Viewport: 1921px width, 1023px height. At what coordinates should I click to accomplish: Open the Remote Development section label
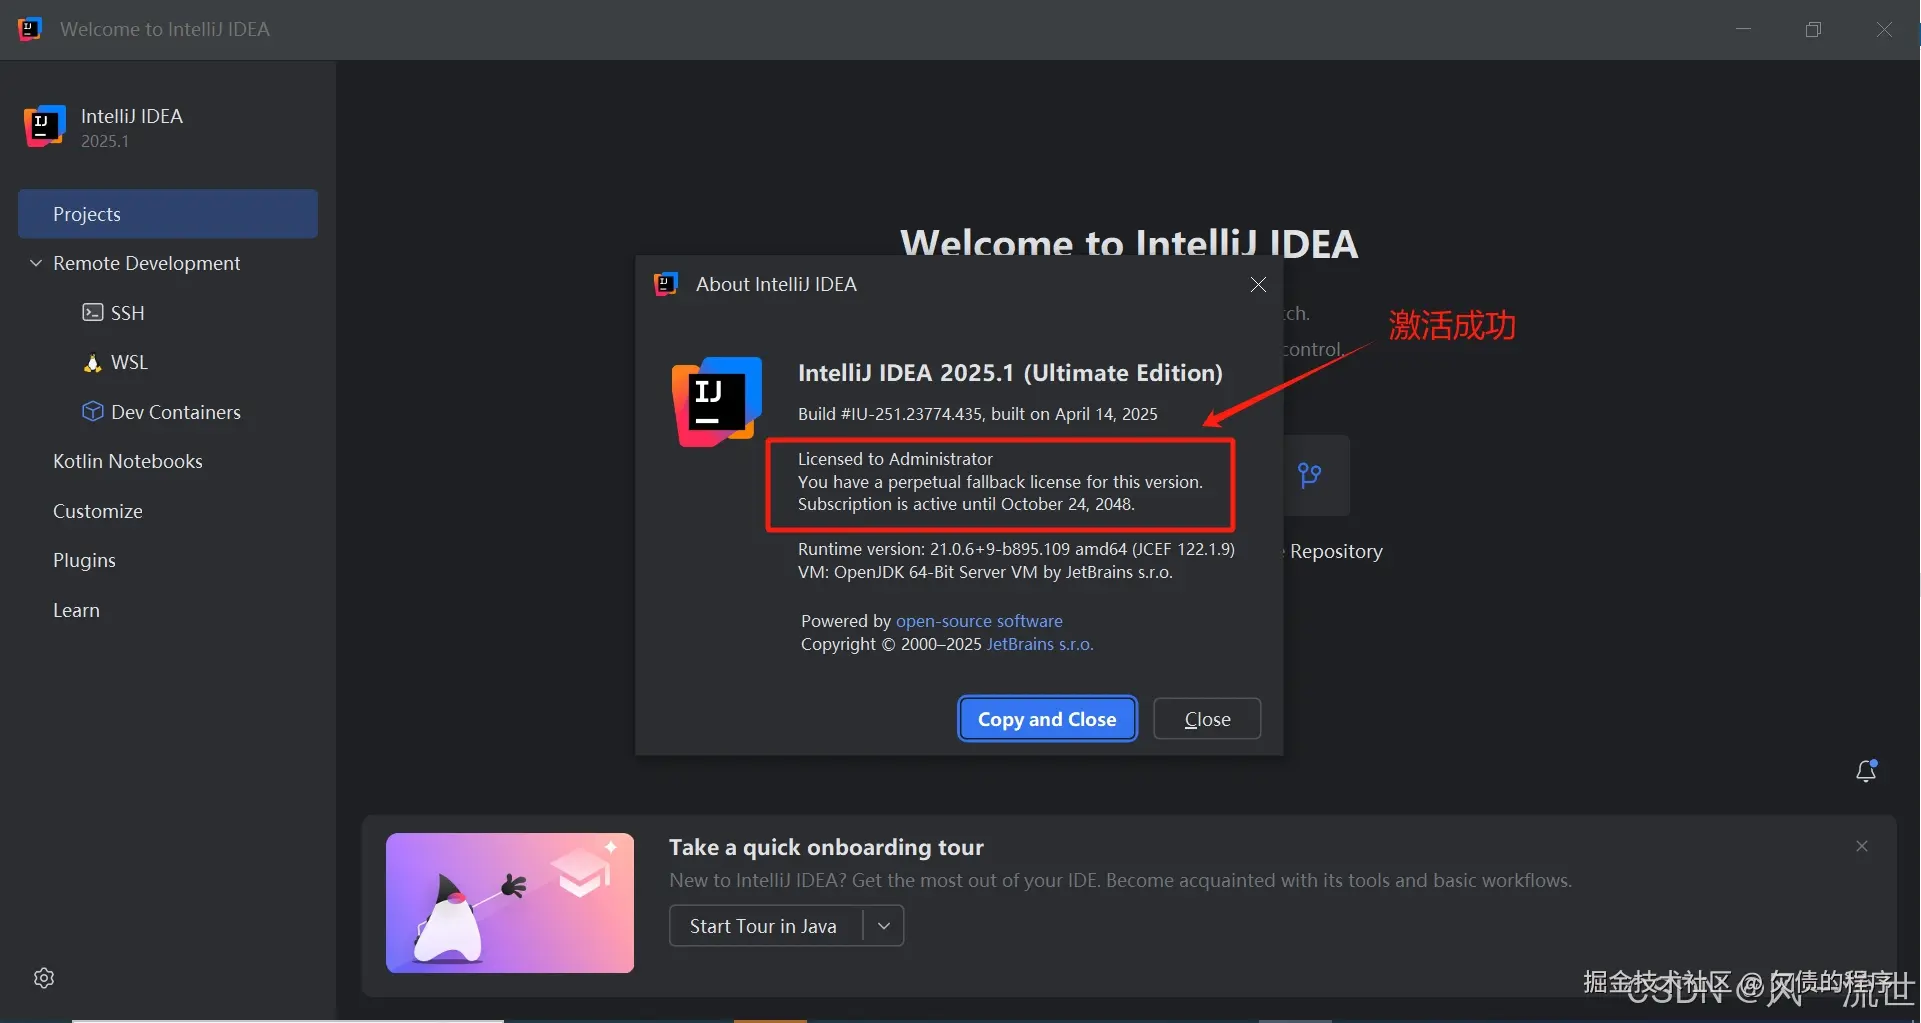point(147,263)
